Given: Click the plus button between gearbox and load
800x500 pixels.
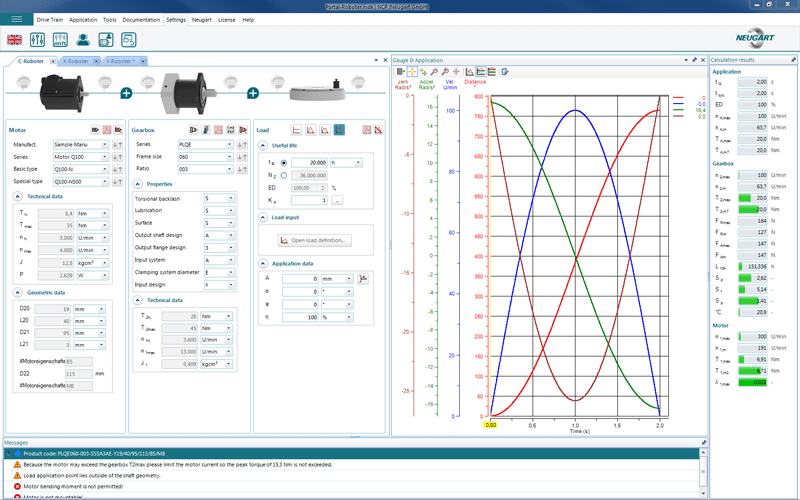Looking at the screenshot, I should click(x=253, y=93).
